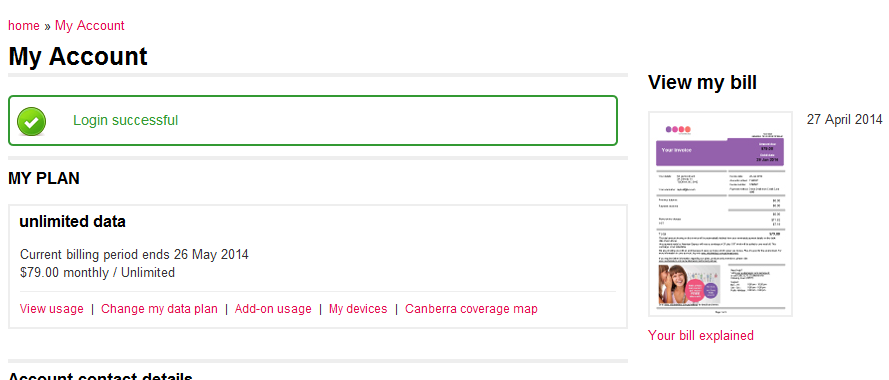Viewport: 889px width, 380px height.
Task: Click the unlimited data plan title
Action: pyautogui.click(x=73, y=221)
